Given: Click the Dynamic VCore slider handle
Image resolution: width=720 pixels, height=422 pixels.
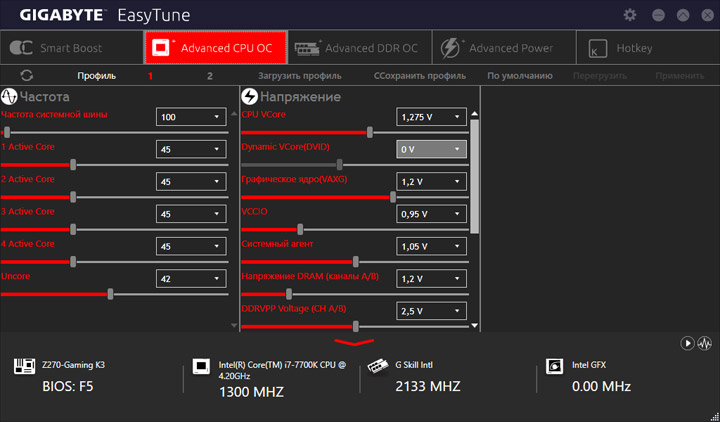Looking at the screenshot, I should pyautogui.click(x=339, y=165).
